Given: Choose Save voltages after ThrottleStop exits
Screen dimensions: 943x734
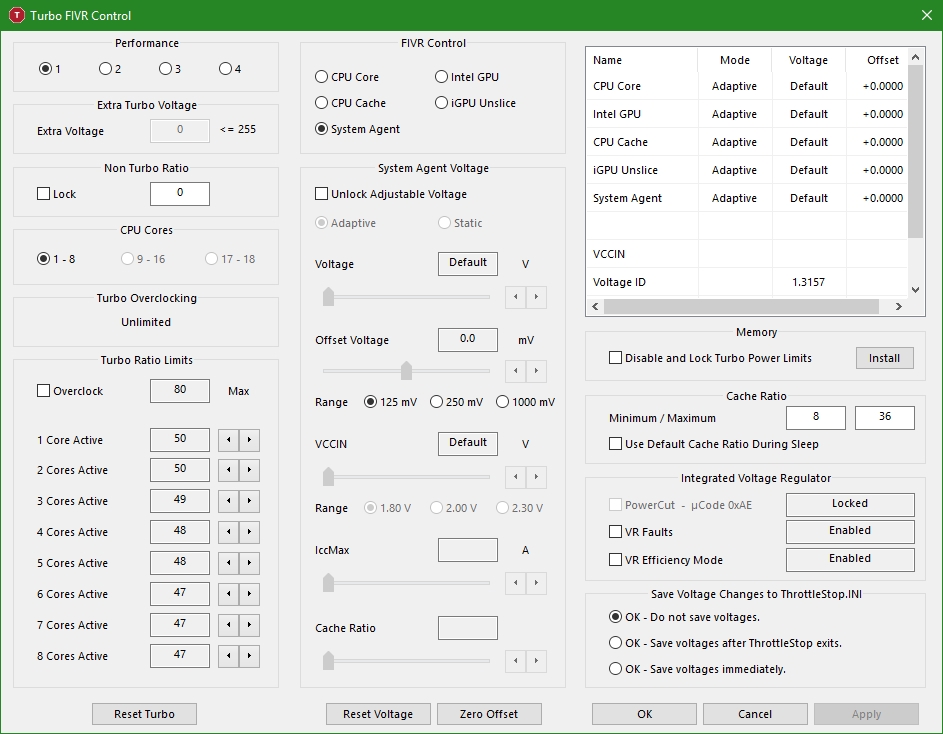Looking at the screenshot, I should click(x=725, y=643).
